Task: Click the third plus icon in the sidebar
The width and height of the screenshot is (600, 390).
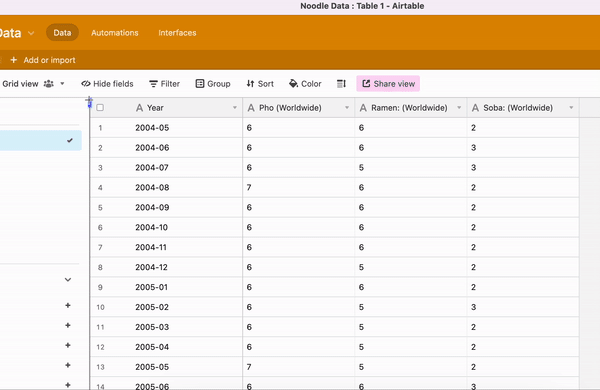Action: coord(68,345)
